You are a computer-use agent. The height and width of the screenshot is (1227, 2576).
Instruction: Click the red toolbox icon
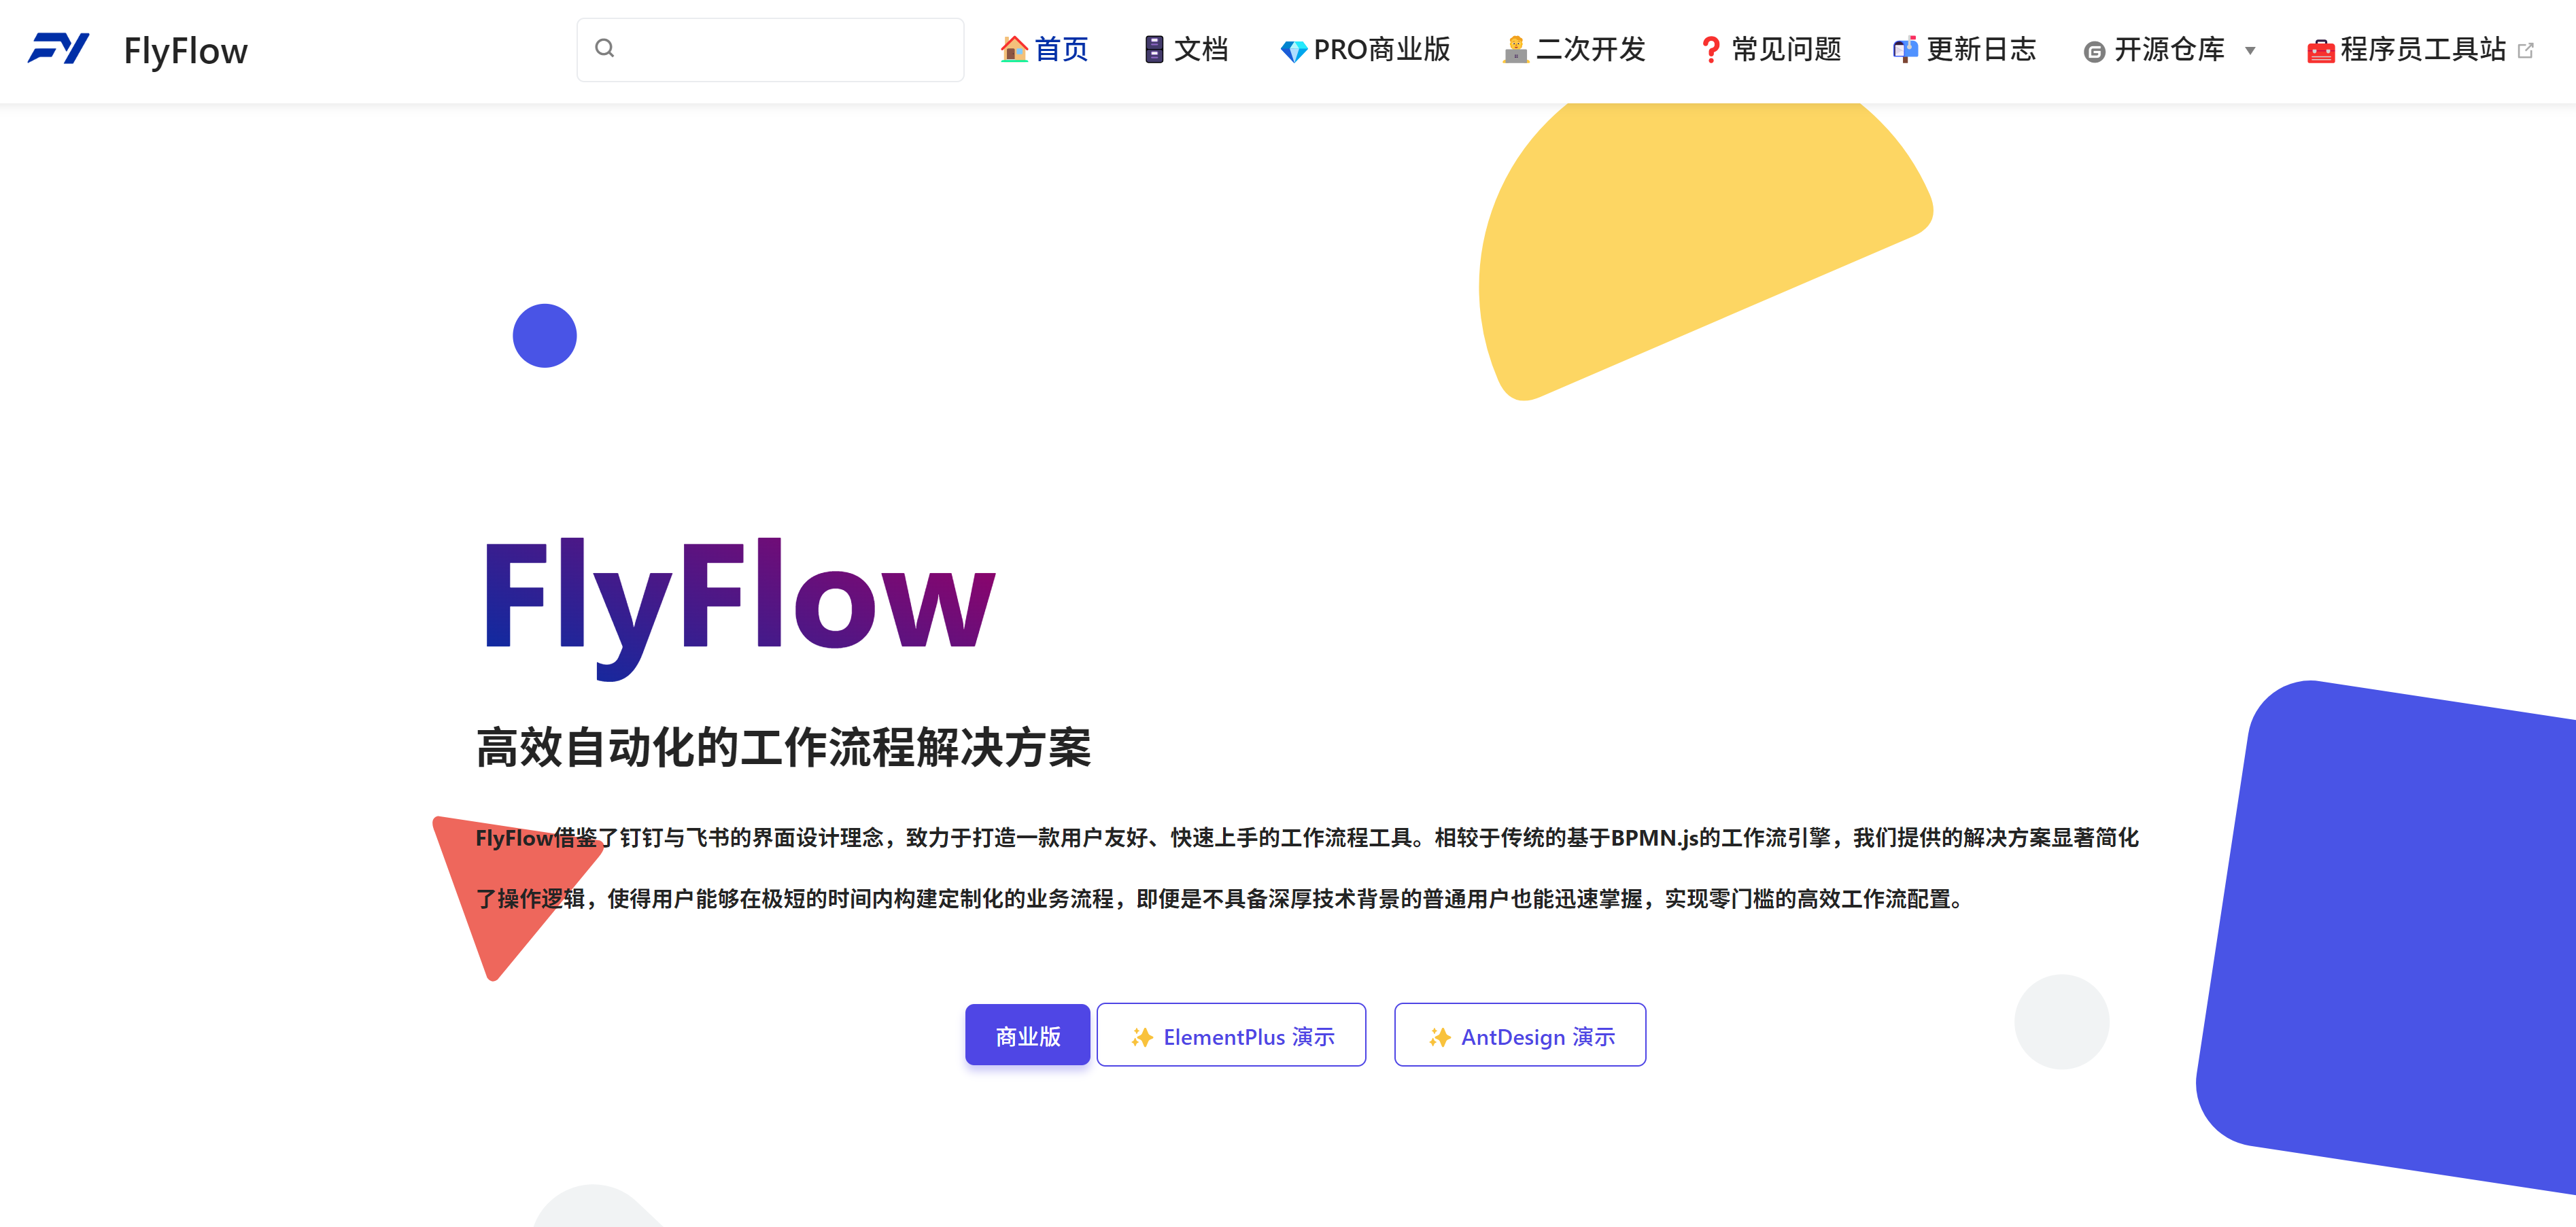(x=2320, y=51)
